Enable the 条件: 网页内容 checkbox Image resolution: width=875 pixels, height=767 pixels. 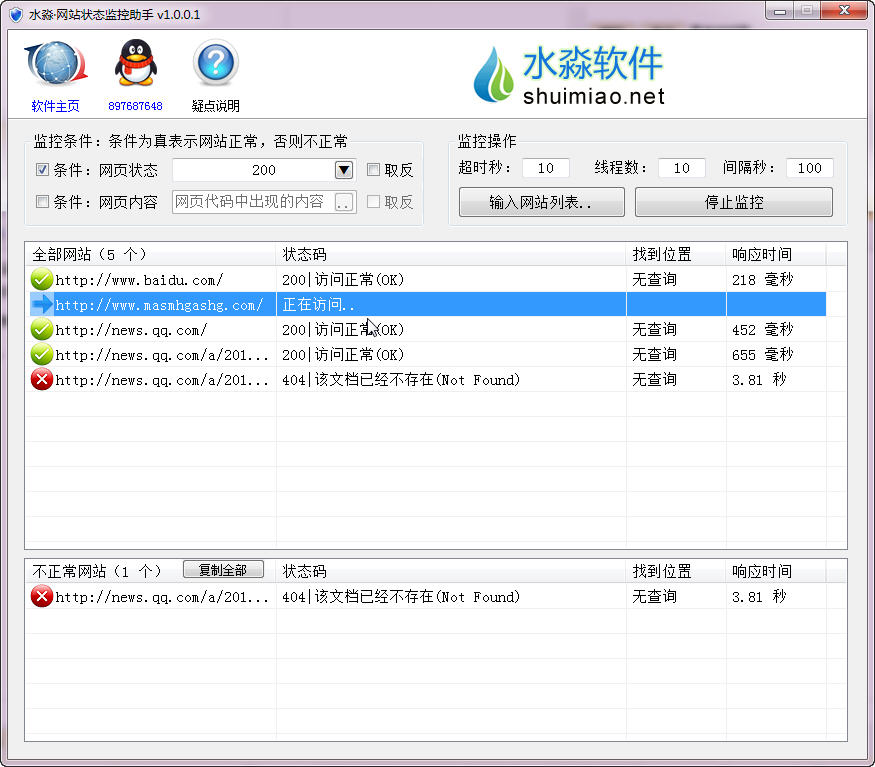coord(43,202)
